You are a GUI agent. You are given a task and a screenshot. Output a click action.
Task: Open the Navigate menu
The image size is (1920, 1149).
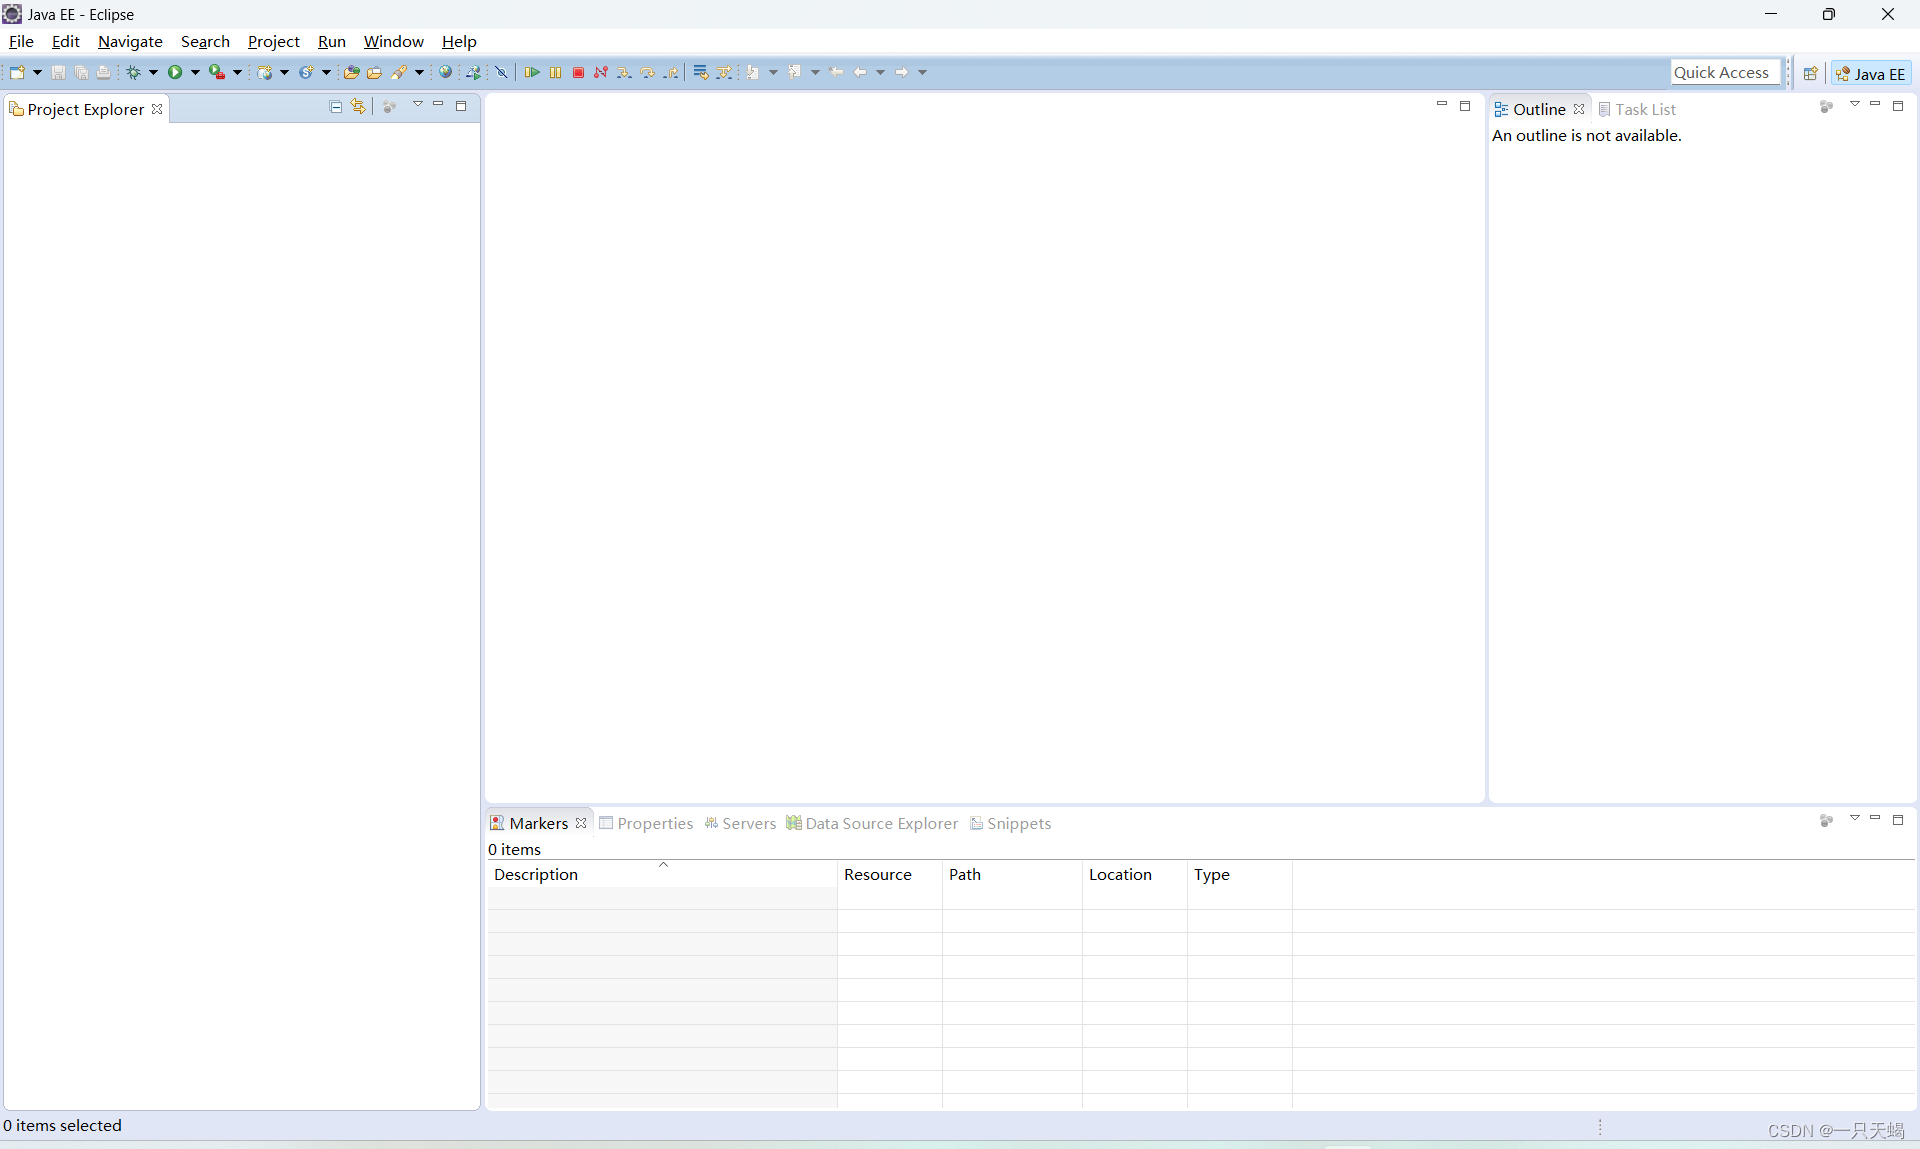tap(130, 41)
